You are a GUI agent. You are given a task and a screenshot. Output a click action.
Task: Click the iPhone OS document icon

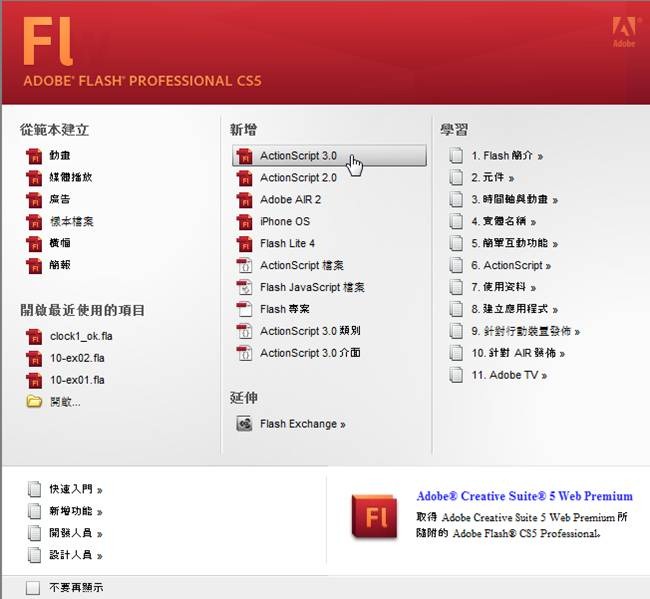[x=244, y=223]
